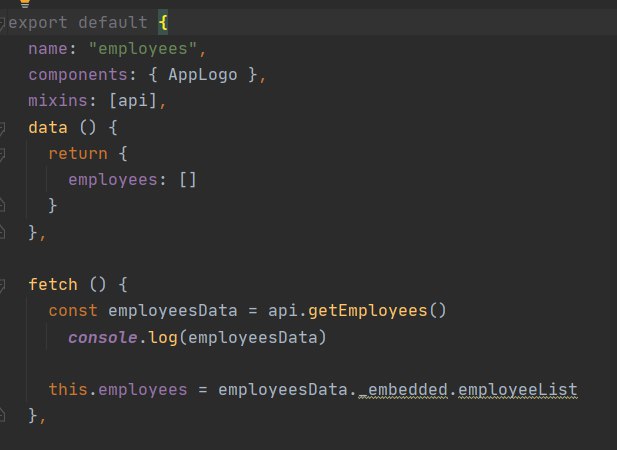617x450 pixels.
Task: Click the "mixins" property key
Action: pos(58,101)
